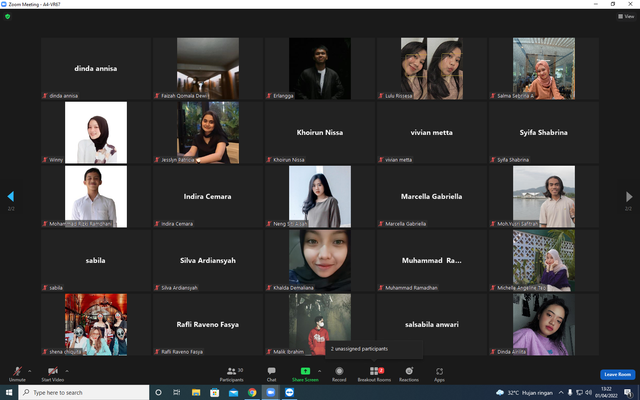Open the notification center icon

click(x=629, y=393)
